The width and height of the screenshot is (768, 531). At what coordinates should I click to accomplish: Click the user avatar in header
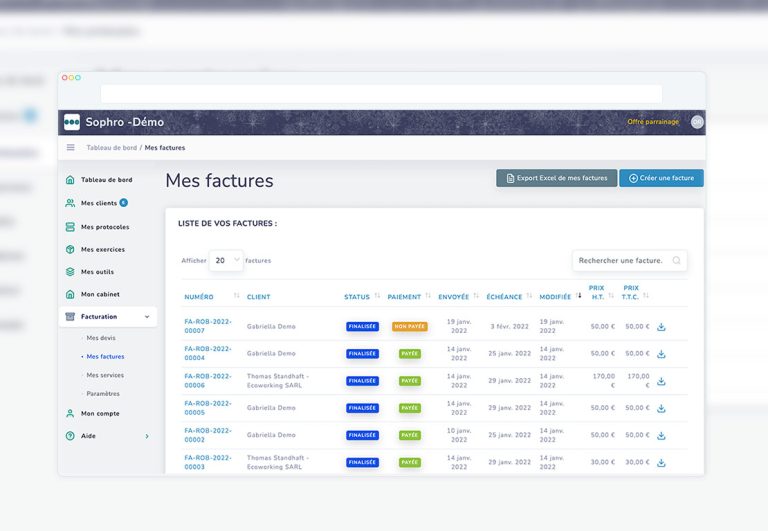tap(697, 122)
